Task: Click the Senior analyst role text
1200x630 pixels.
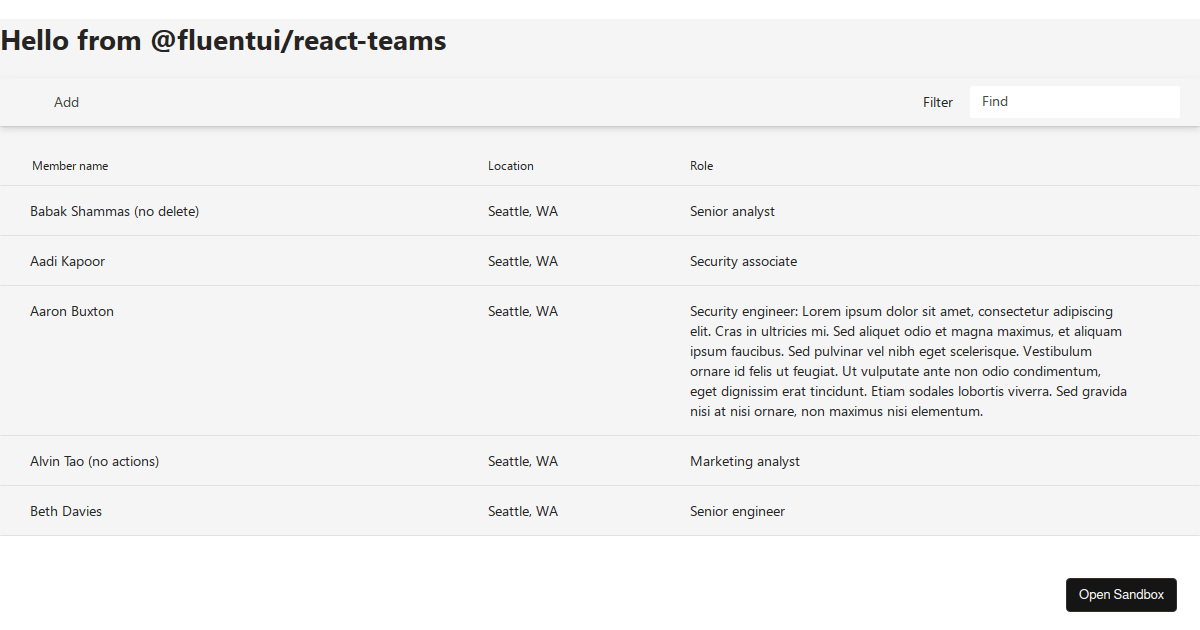Action: pyautogui.click(x=733, y=211)
